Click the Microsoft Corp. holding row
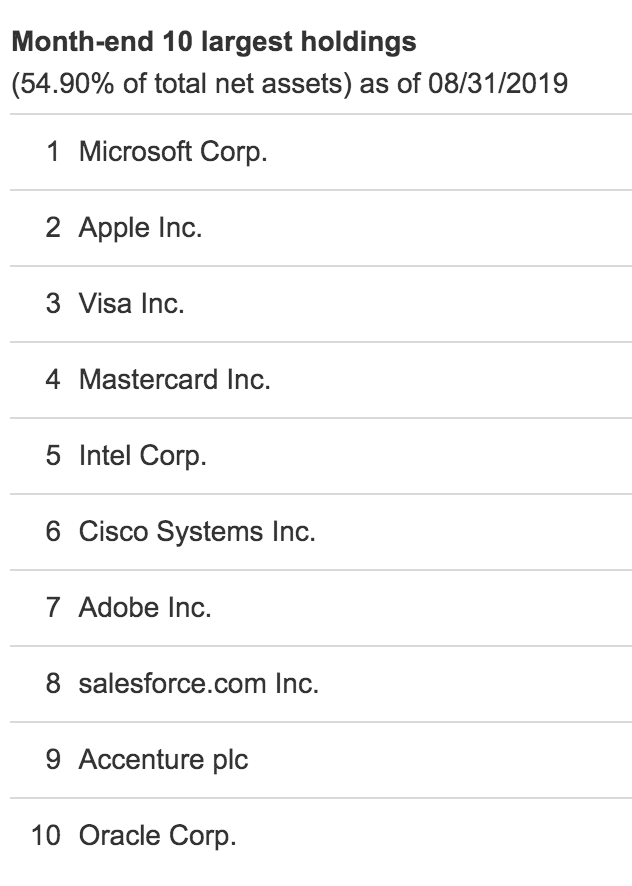 tap(321, 152)
